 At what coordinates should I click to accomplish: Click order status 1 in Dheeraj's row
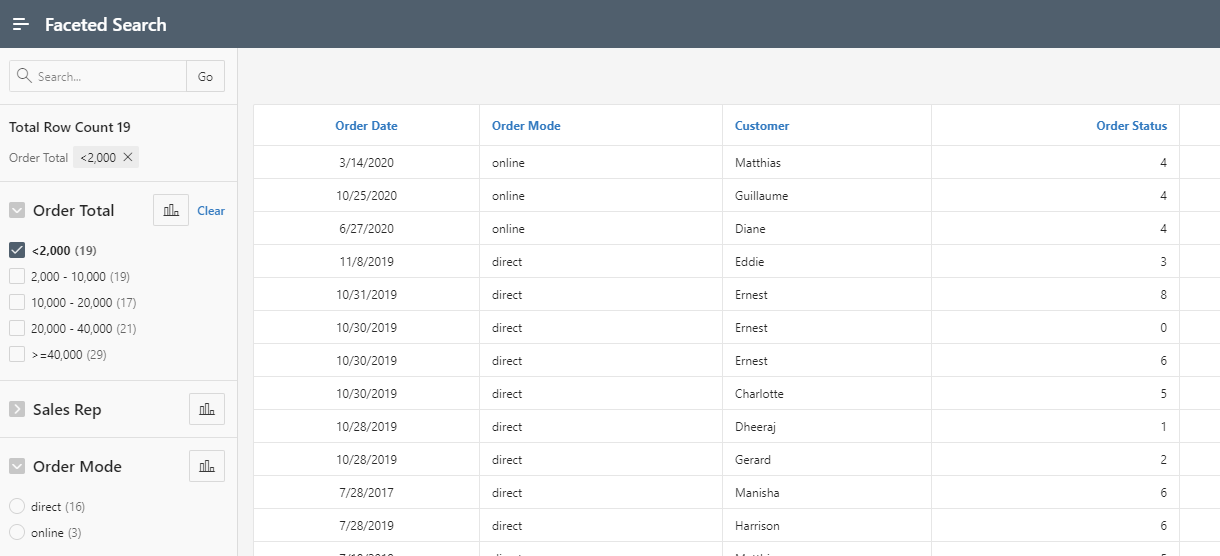(1055, 426)
